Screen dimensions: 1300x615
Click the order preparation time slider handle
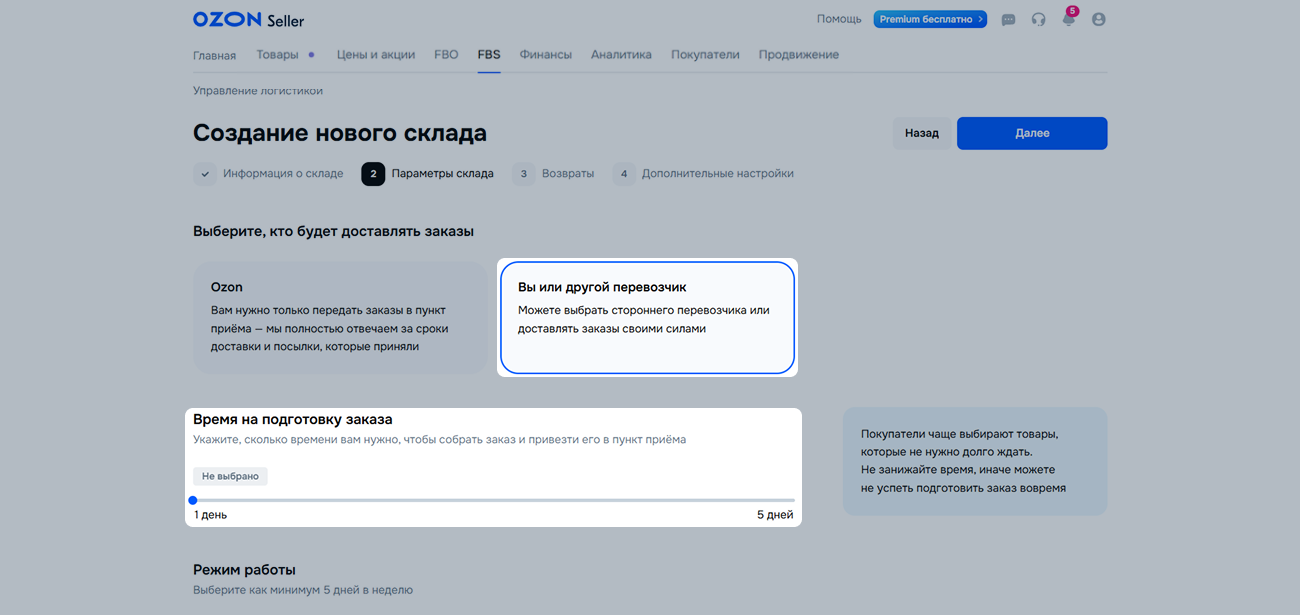193,500
